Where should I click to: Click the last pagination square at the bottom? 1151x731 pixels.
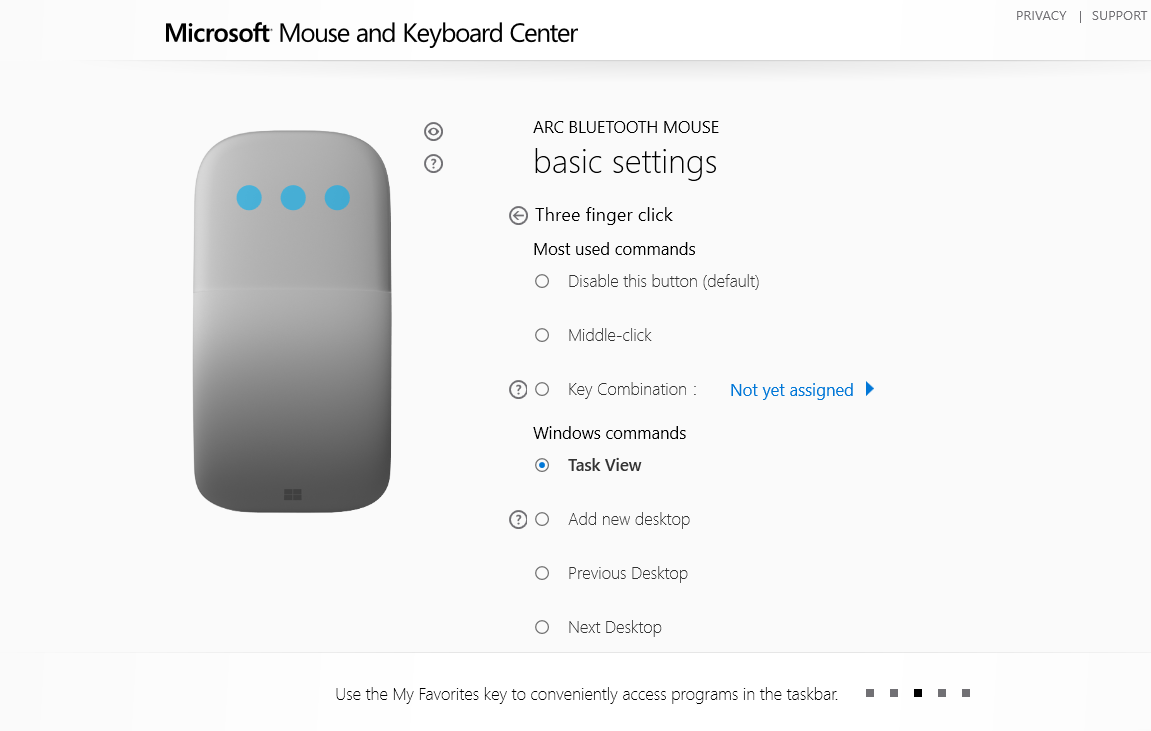point(965,692)
